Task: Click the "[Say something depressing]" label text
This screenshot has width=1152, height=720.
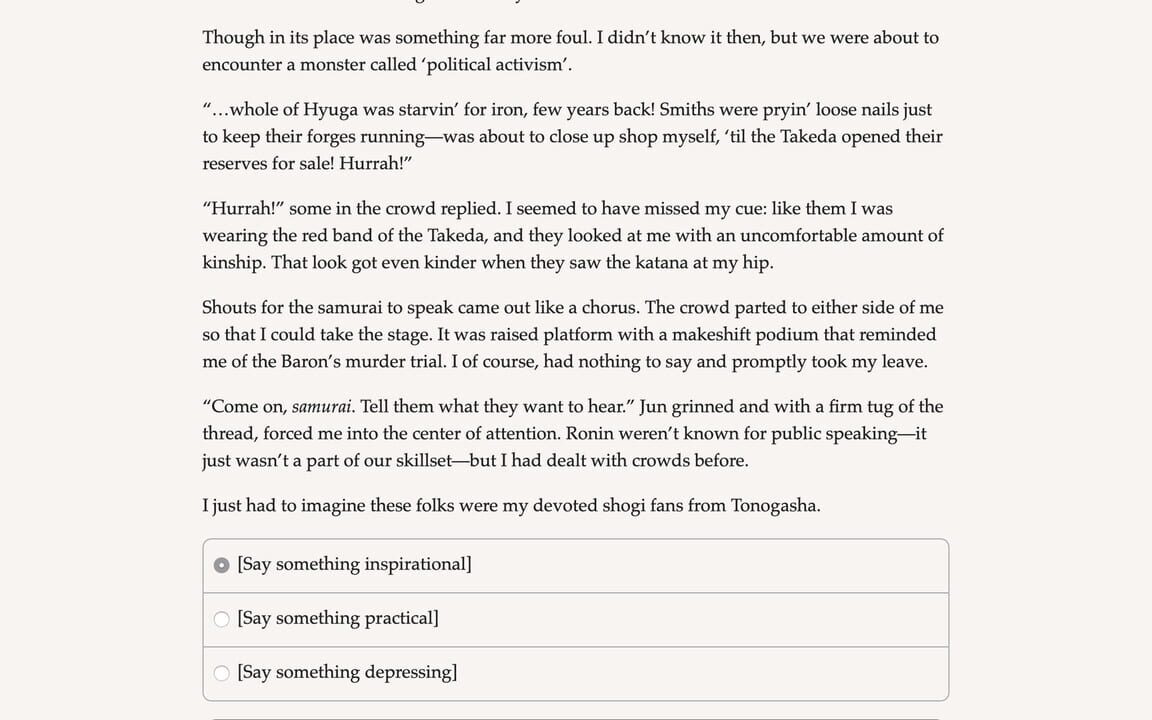Action: [x=347, y=672]
